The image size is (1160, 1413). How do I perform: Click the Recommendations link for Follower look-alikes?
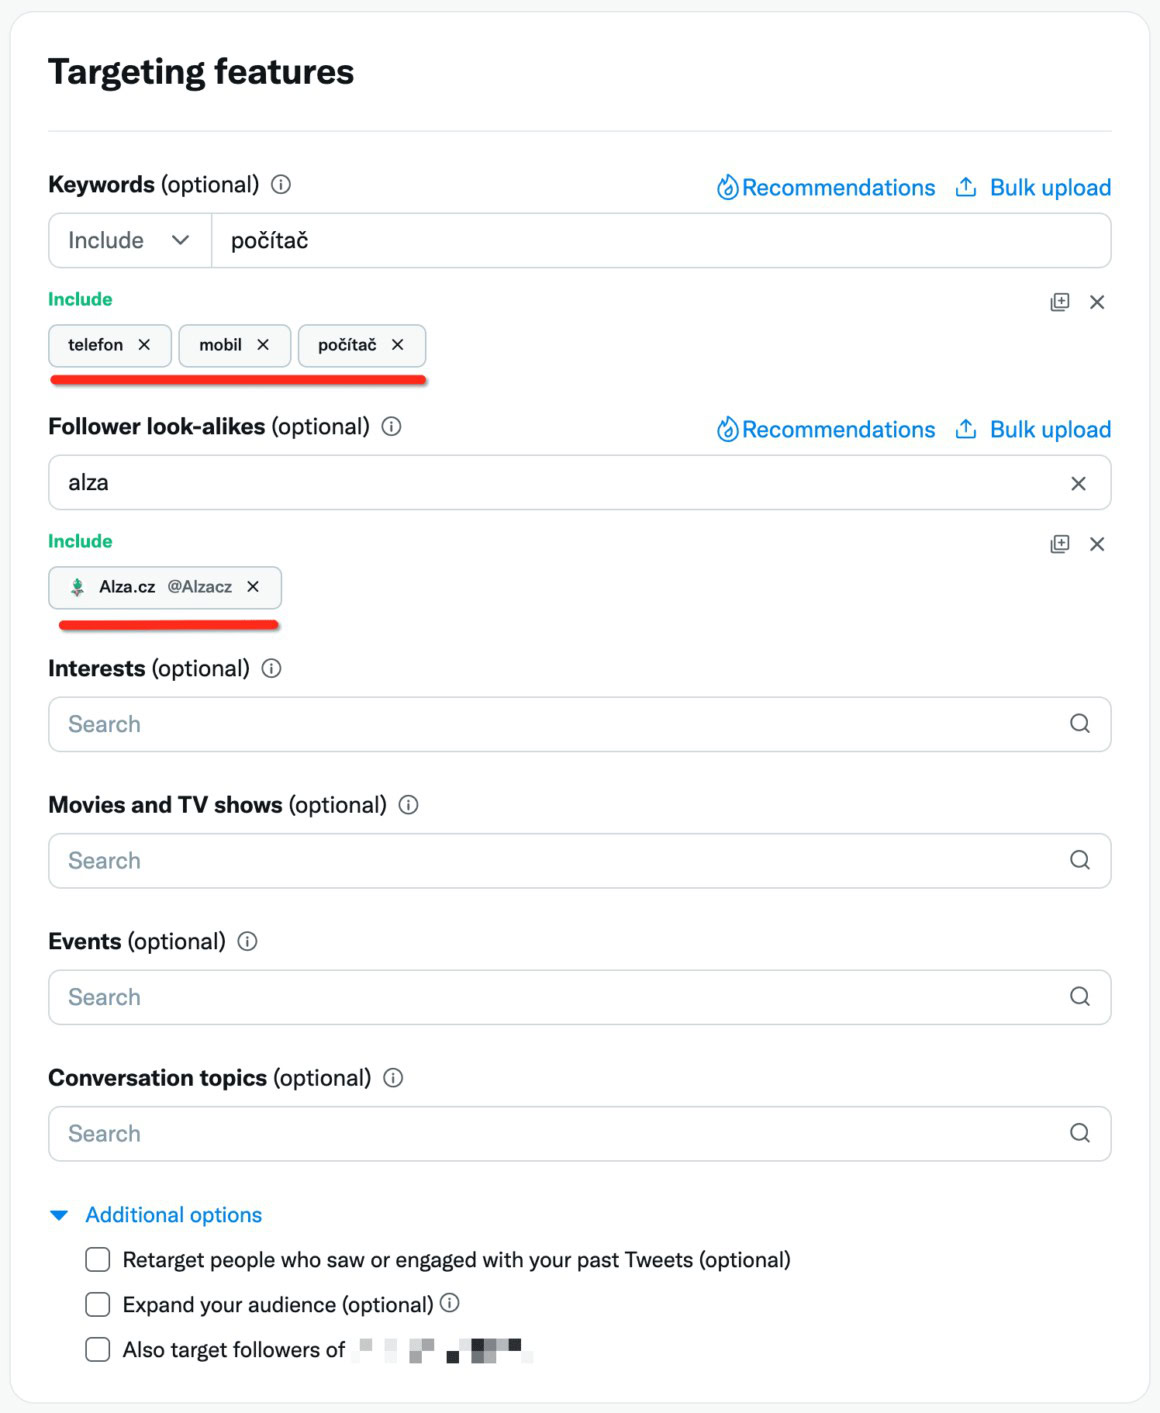[x=838, y=429]
